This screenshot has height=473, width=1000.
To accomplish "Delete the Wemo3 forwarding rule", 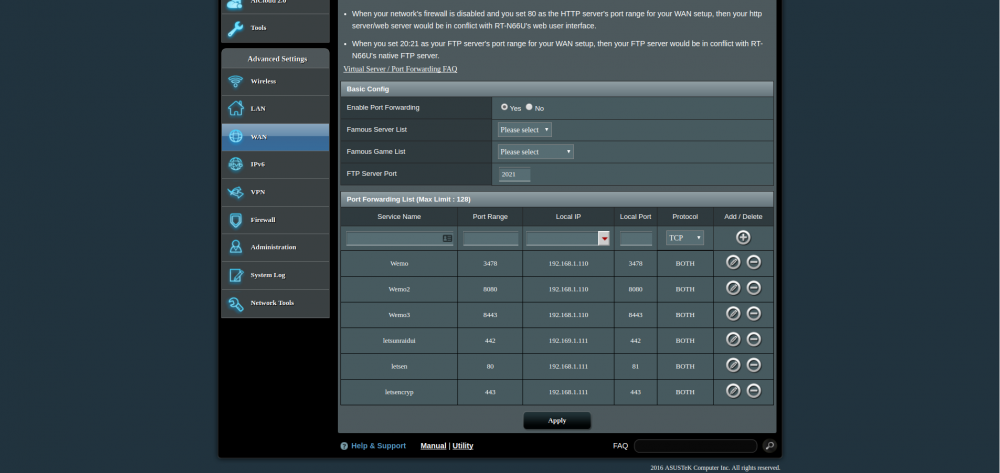I will coord(754,314).
